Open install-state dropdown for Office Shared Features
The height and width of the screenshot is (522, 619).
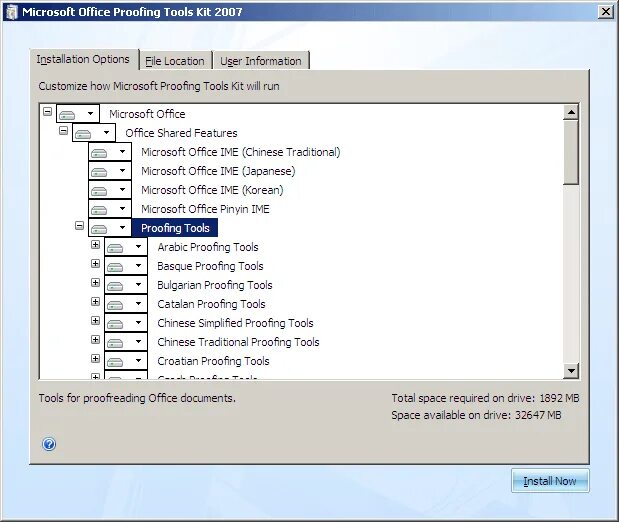[94, 133]
